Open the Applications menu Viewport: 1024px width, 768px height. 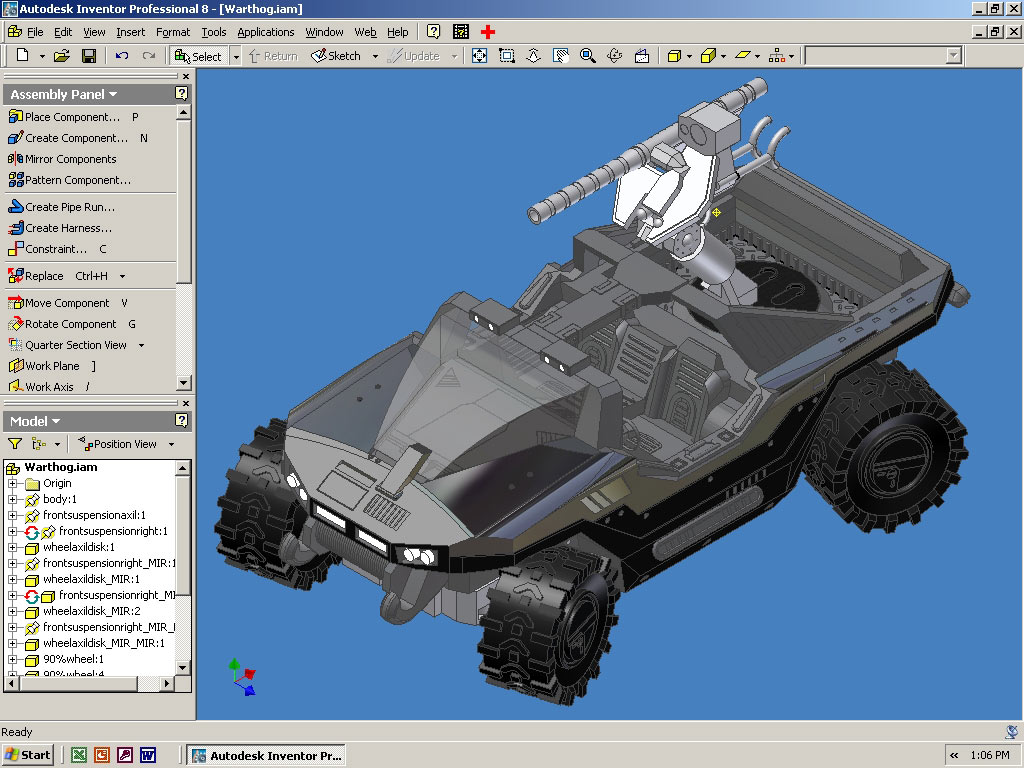click(x=265, y=32)
